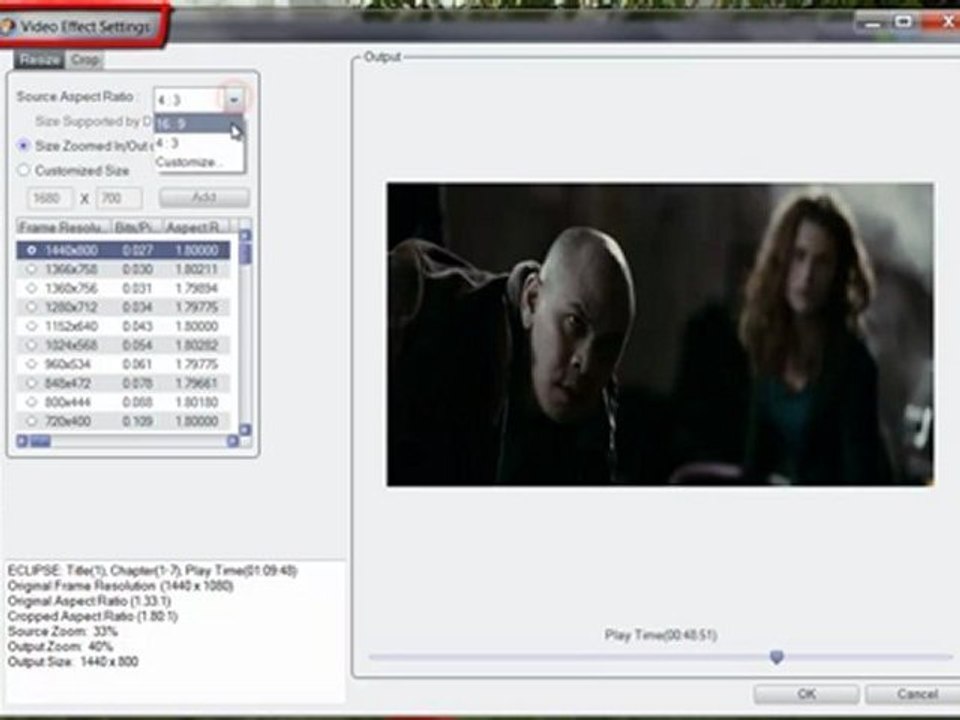Switch to the Crop tab

(84, 60)
